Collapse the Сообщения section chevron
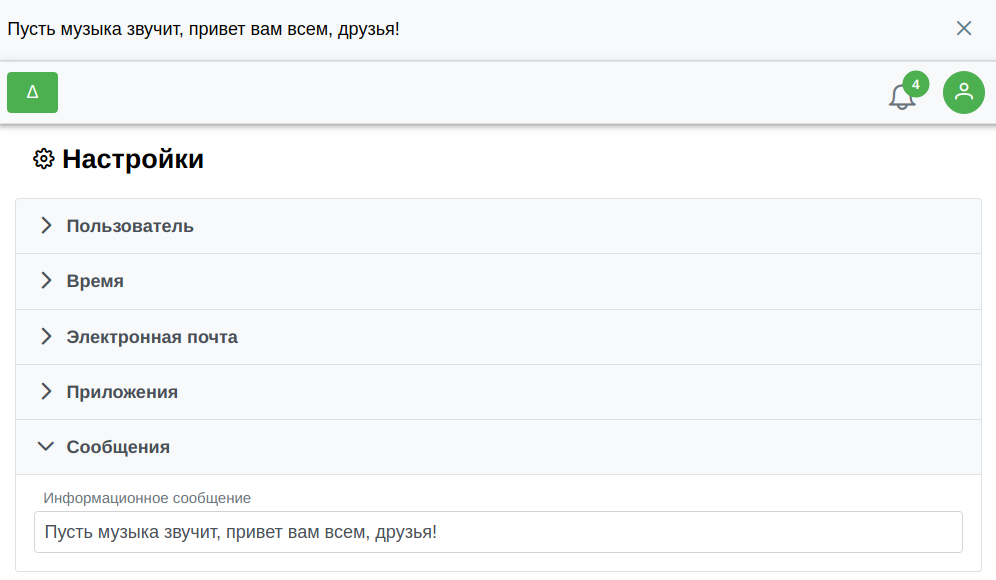Image resolution: width=996 pixels, height=580 pixels. [x=46, y=447]
